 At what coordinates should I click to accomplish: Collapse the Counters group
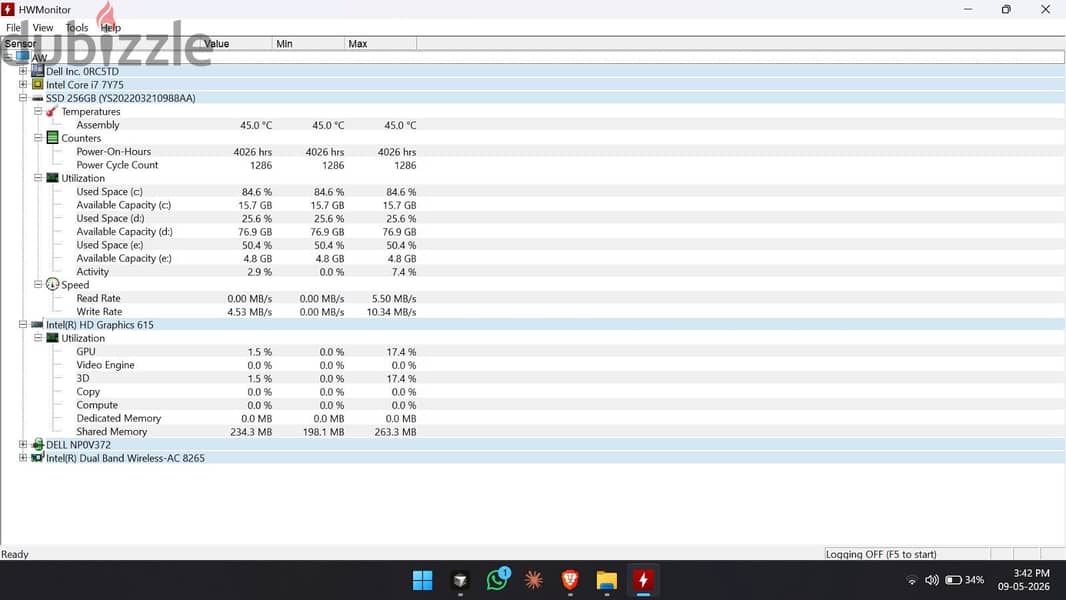(38, 137)
